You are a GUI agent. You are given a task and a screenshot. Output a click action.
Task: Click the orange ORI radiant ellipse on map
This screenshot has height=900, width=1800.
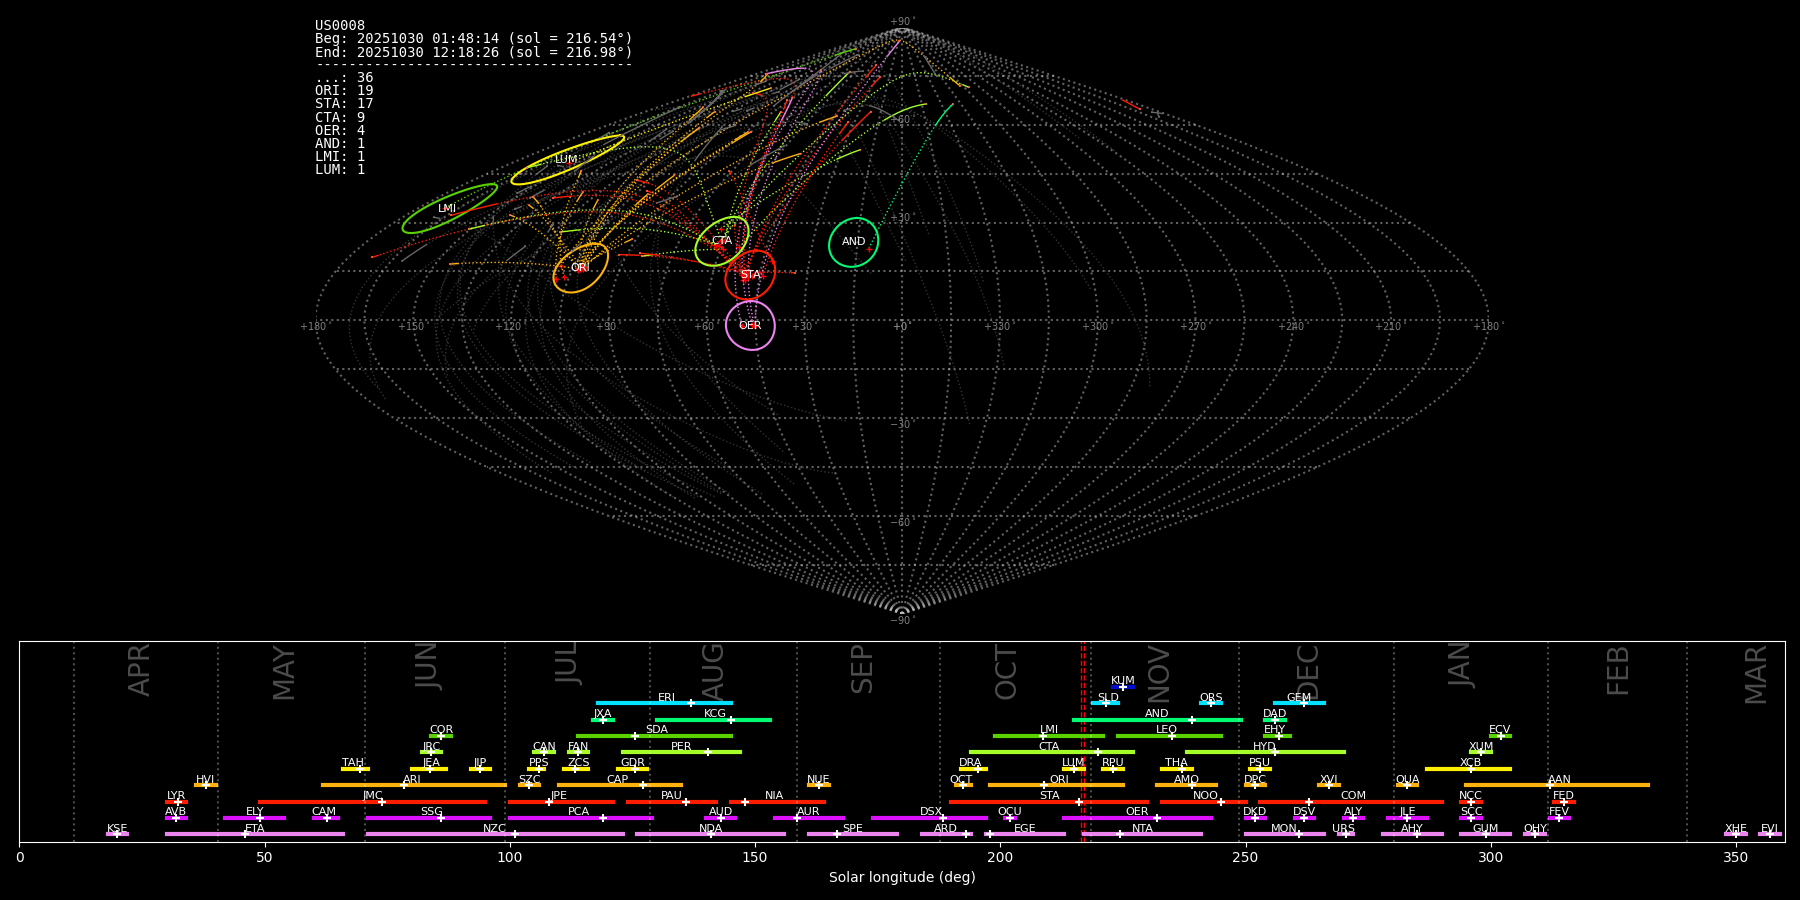(x=580, y=268)
